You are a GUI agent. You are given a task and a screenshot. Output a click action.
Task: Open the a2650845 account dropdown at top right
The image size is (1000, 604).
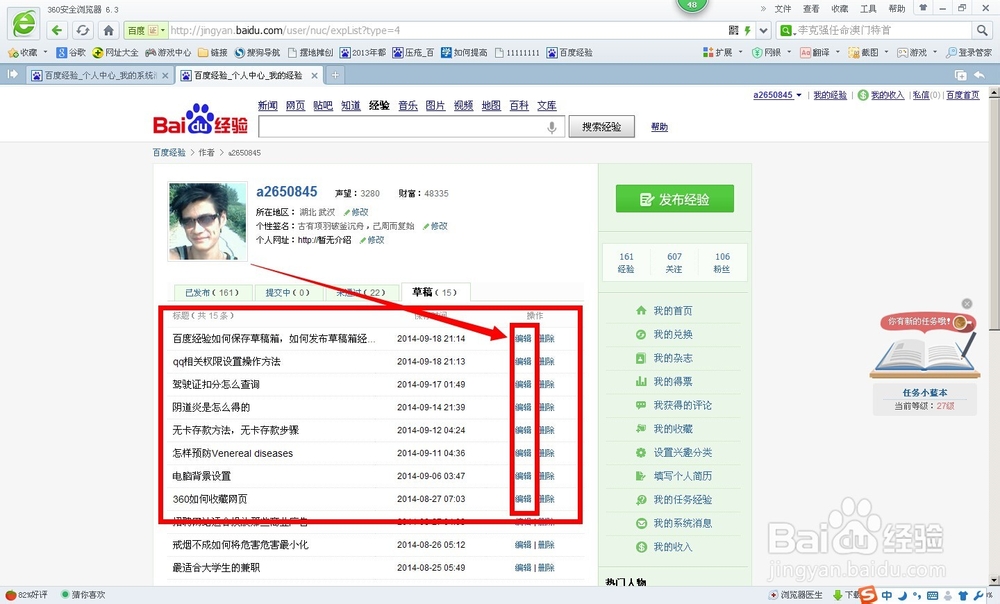coord(777,95)
